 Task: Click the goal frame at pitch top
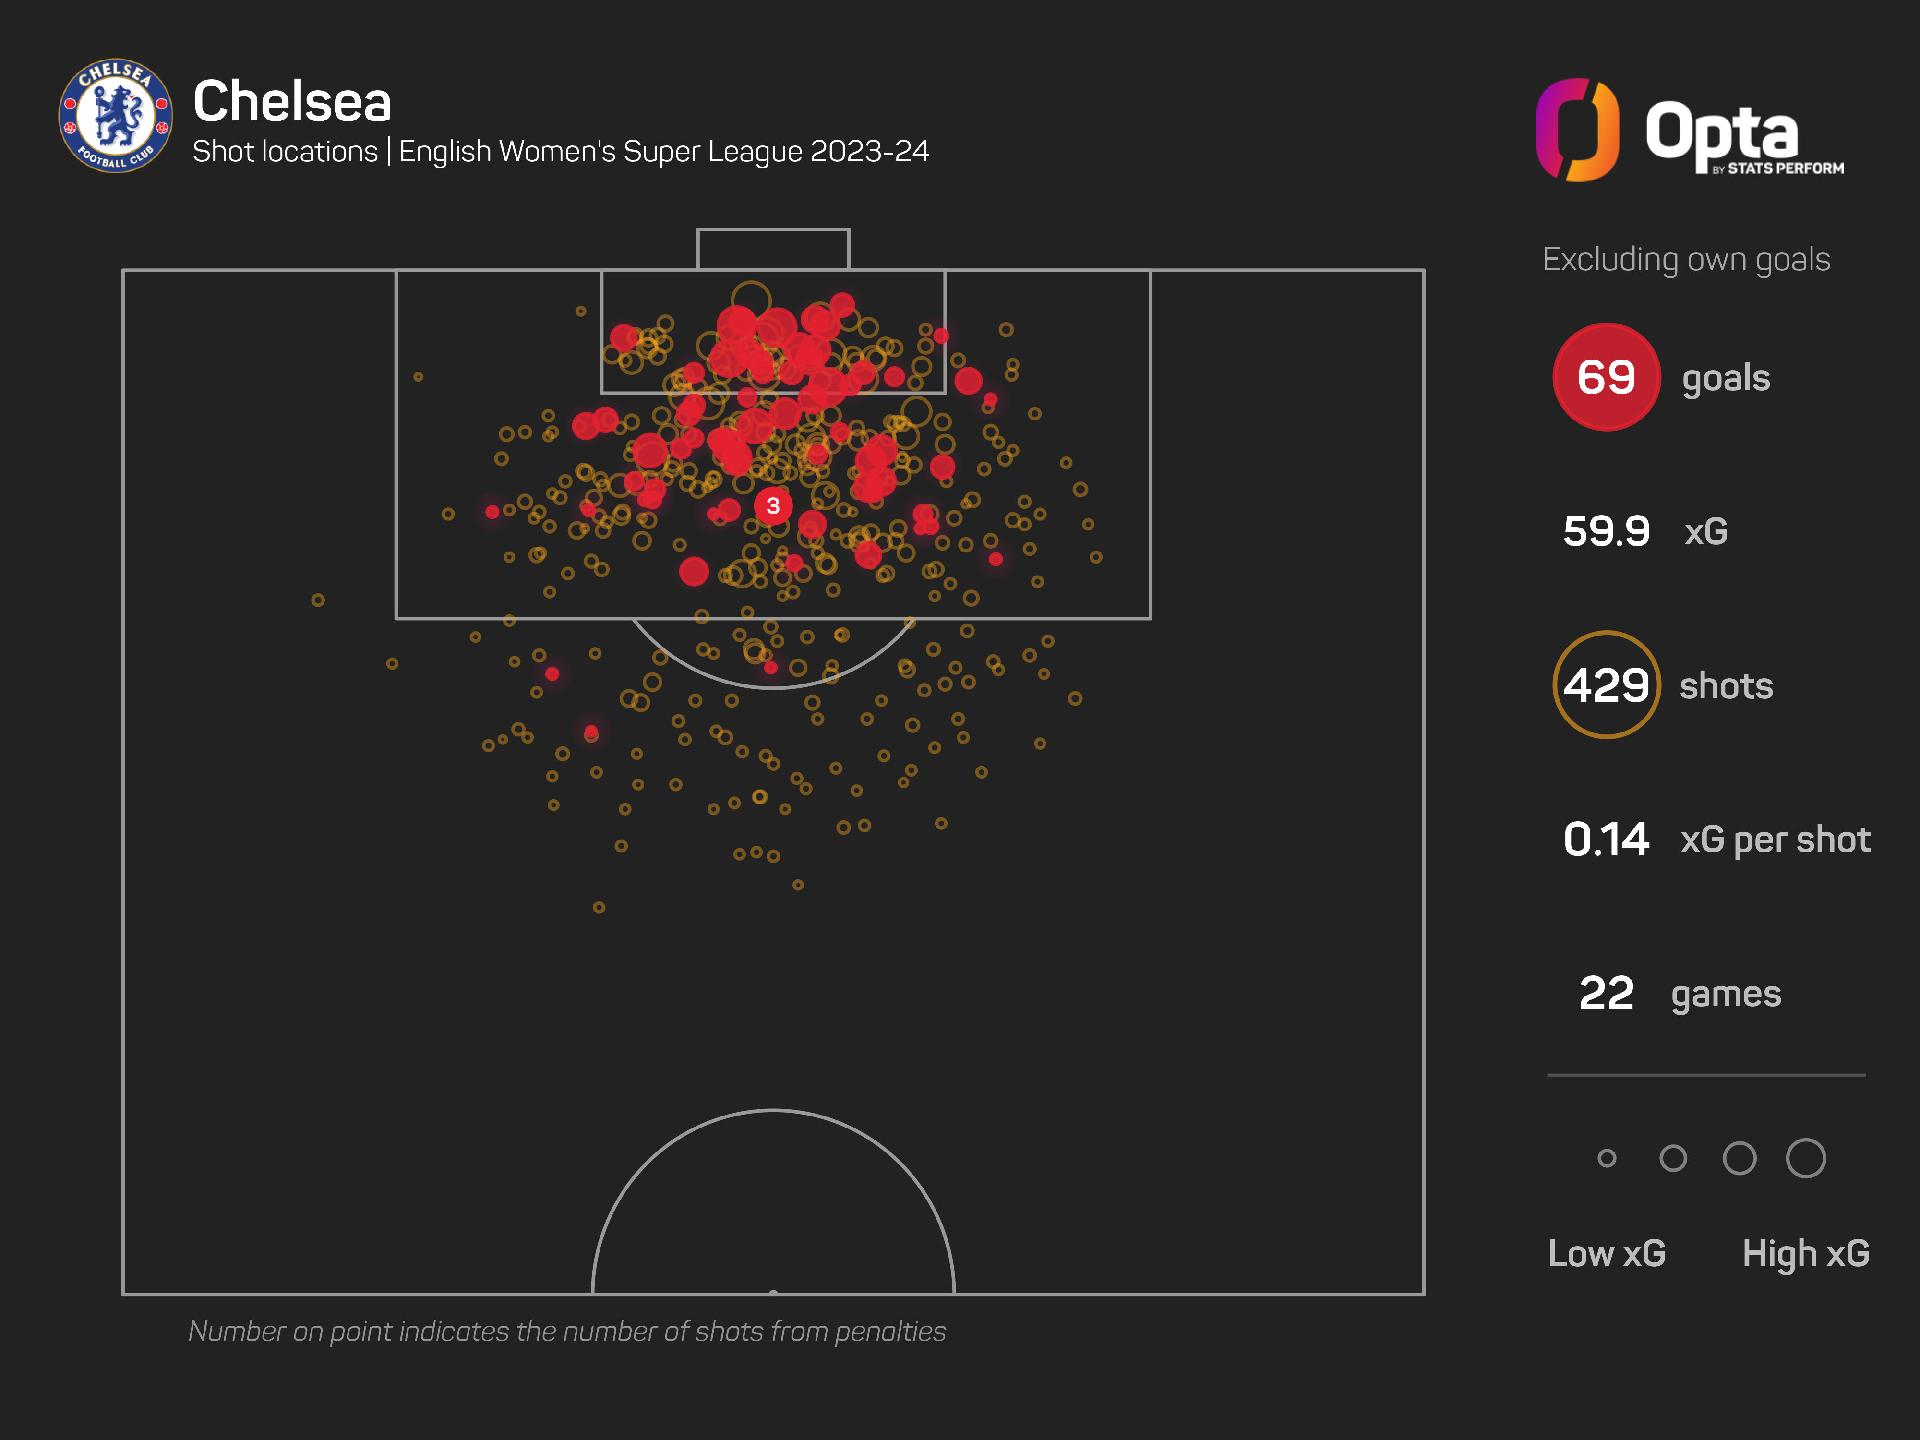pyautogui.click(x=773, y=249)
